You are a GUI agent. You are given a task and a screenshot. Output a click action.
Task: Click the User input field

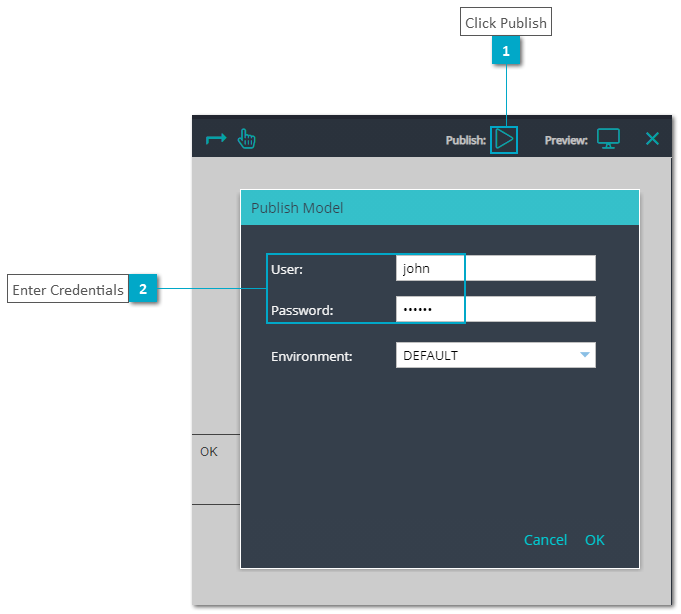pos(496,268)
